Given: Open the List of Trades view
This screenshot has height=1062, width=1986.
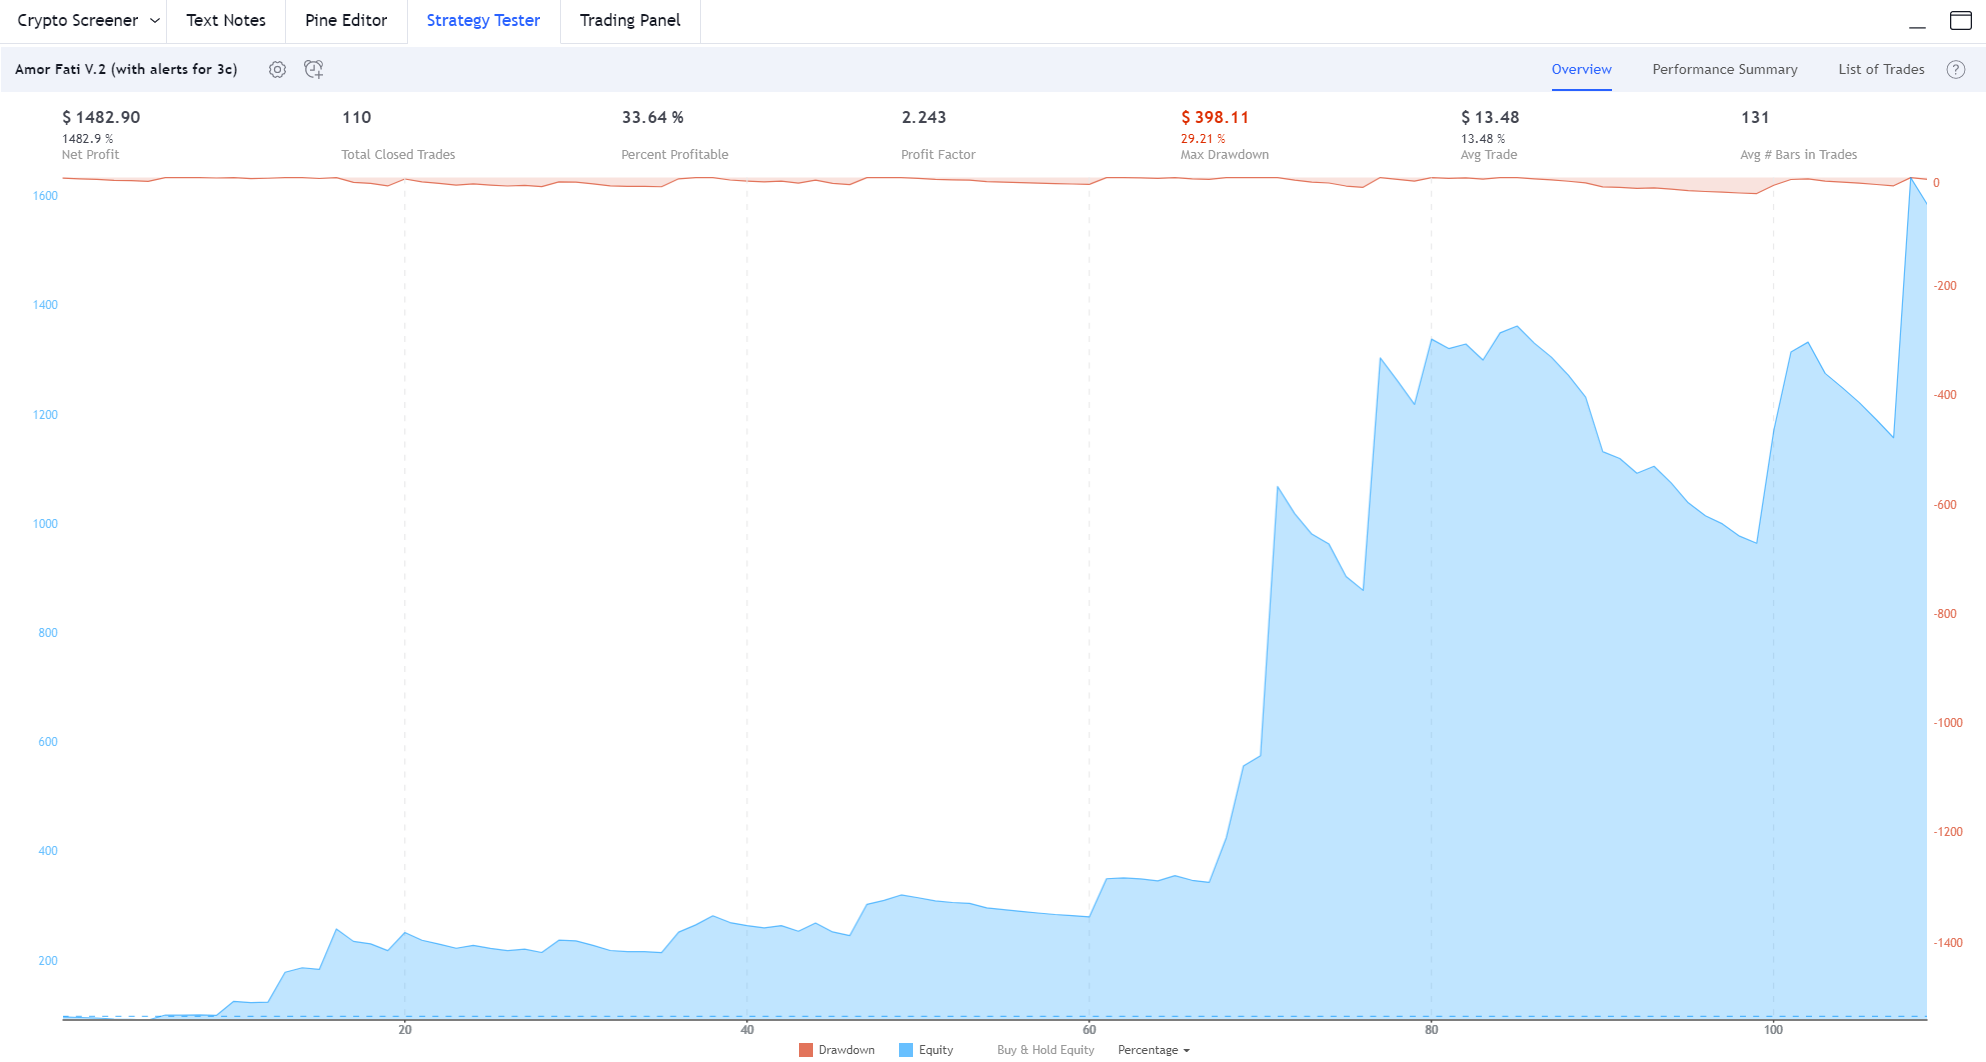Looking at the screenshot, I should [x=1880, y=69].
